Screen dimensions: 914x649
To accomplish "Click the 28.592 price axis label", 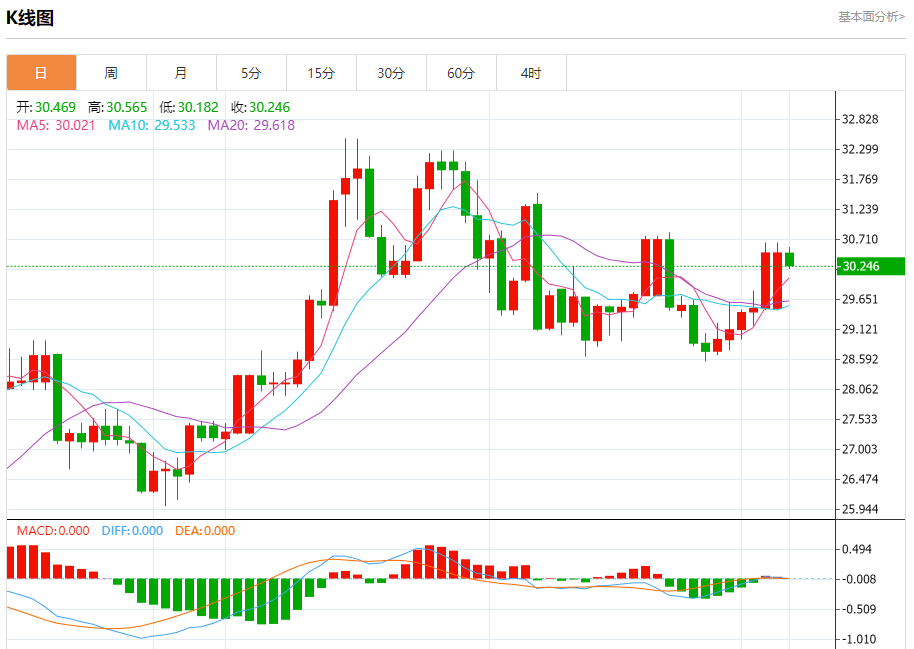I will point(860,359).
